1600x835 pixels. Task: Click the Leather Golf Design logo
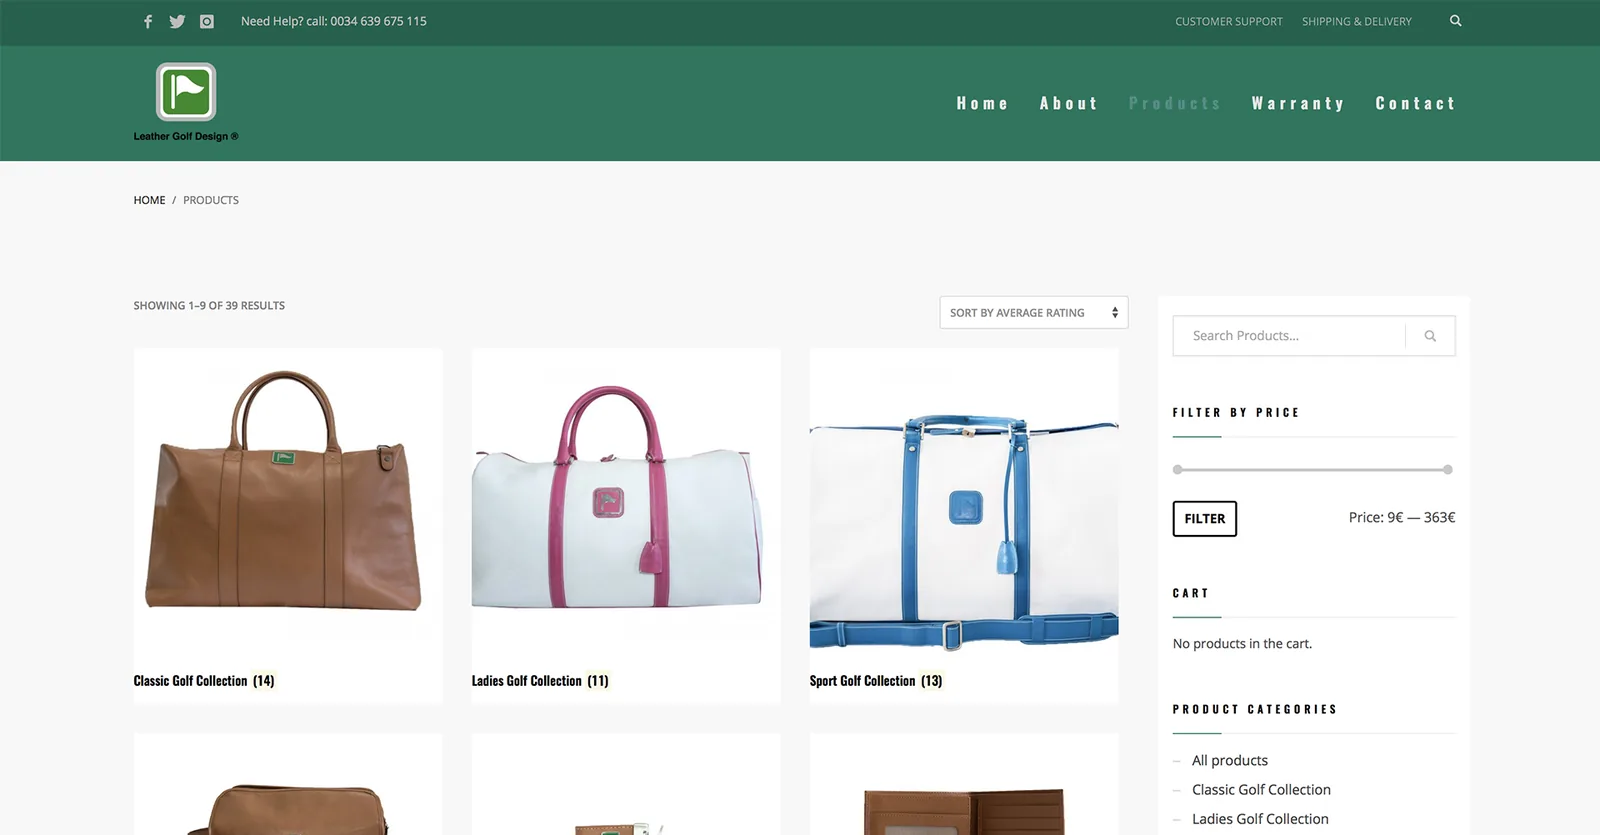(186, 102)
